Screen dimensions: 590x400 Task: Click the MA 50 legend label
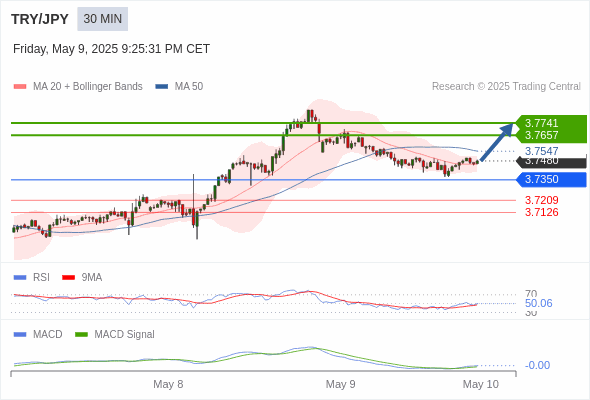(189, 87)
